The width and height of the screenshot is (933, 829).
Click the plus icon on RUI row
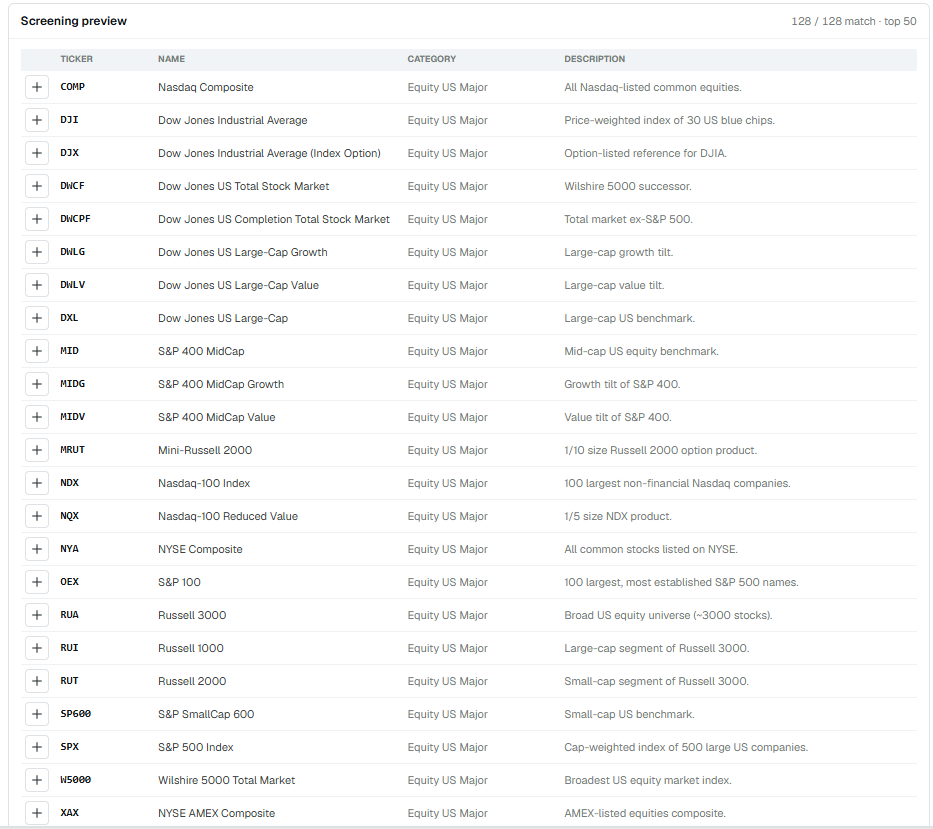37,648
